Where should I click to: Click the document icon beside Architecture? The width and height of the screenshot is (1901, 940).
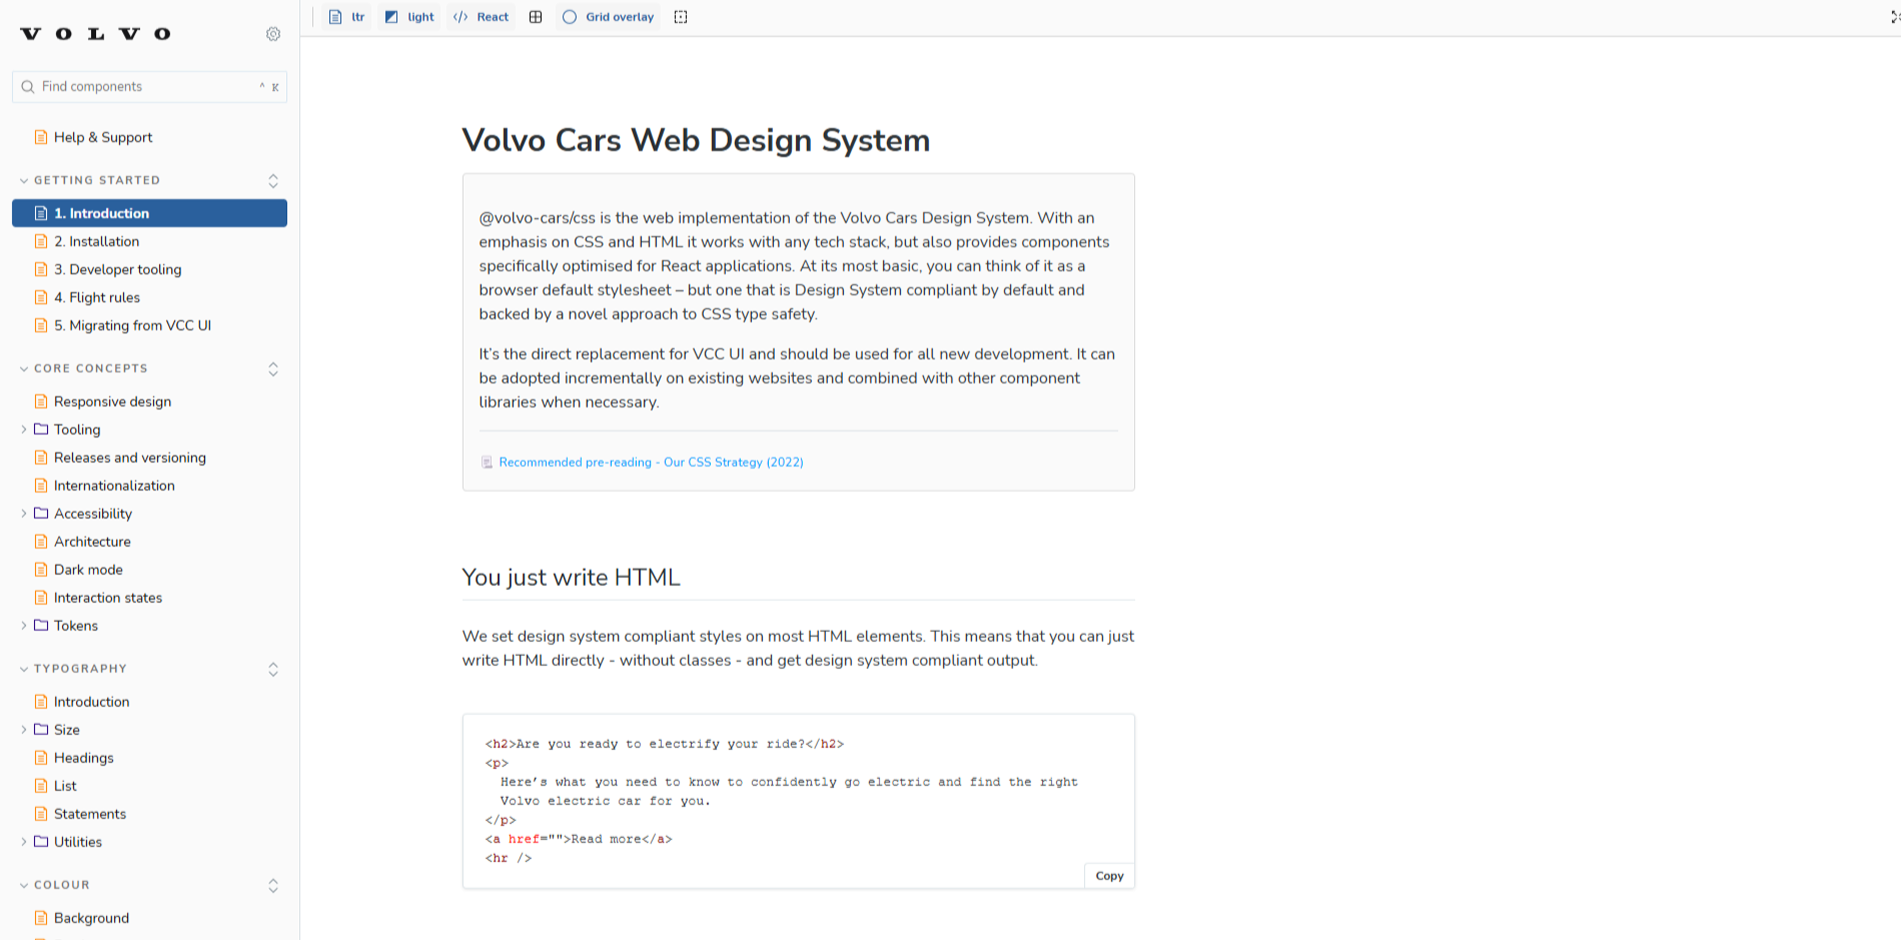[x=41, y=541]
